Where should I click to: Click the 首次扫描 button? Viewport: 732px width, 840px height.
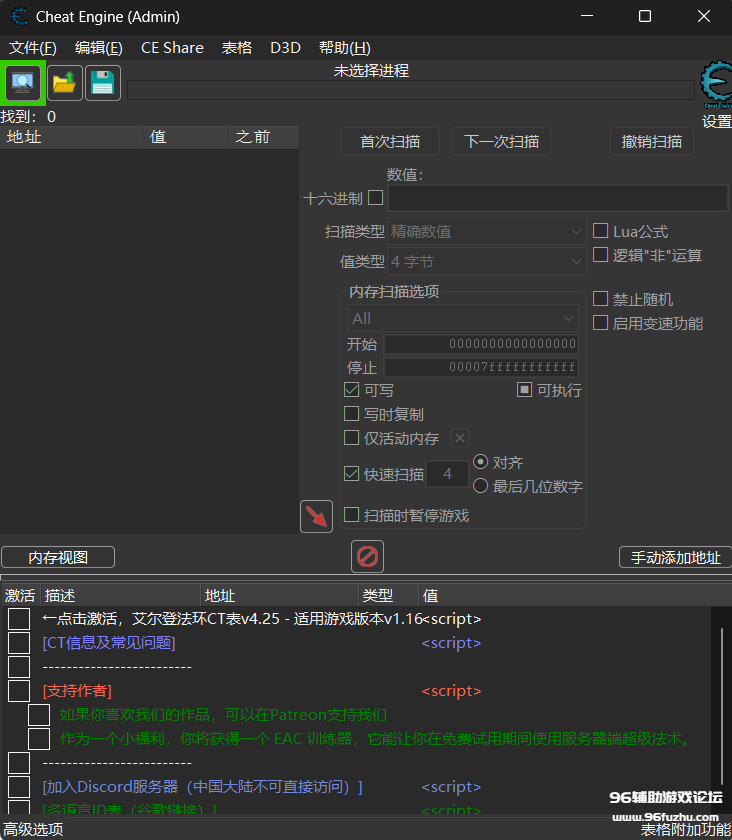tap(390, 141)
